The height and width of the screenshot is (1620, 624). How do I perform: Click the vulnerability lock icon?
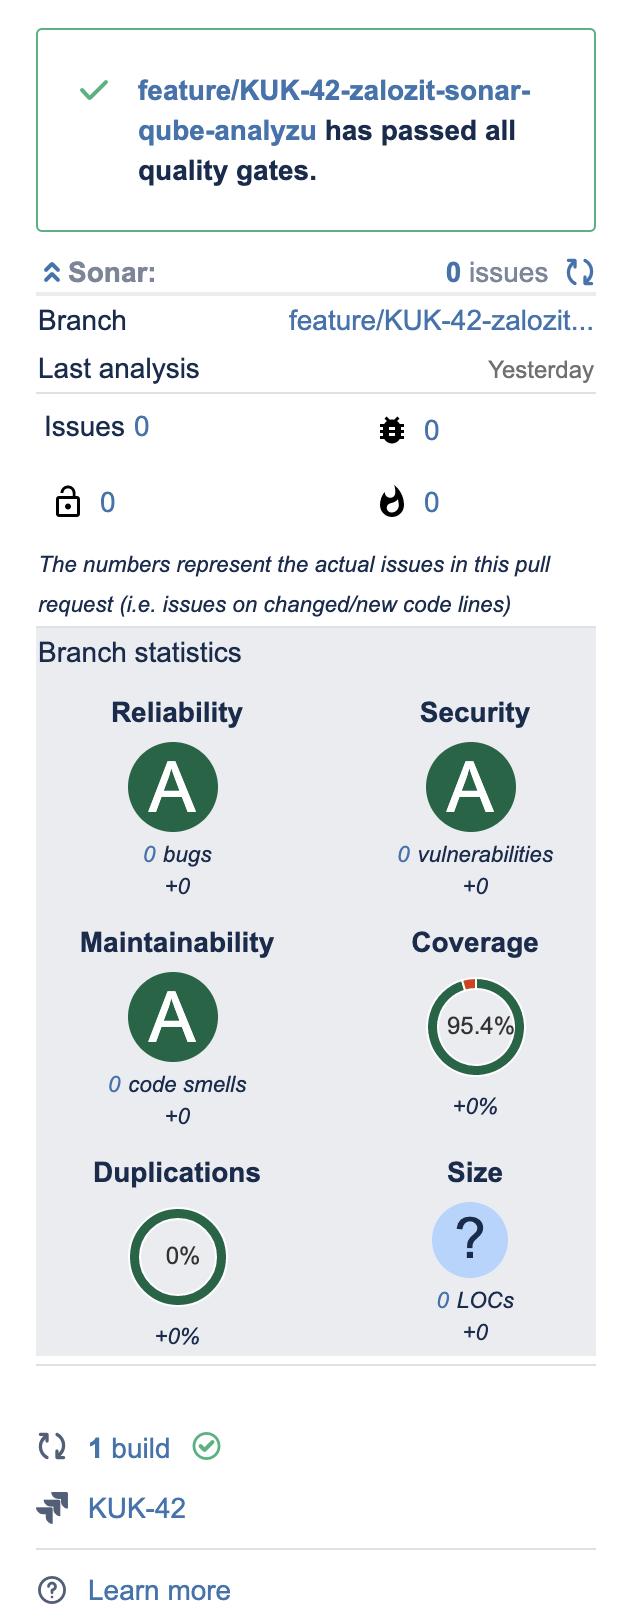(67, 501)
